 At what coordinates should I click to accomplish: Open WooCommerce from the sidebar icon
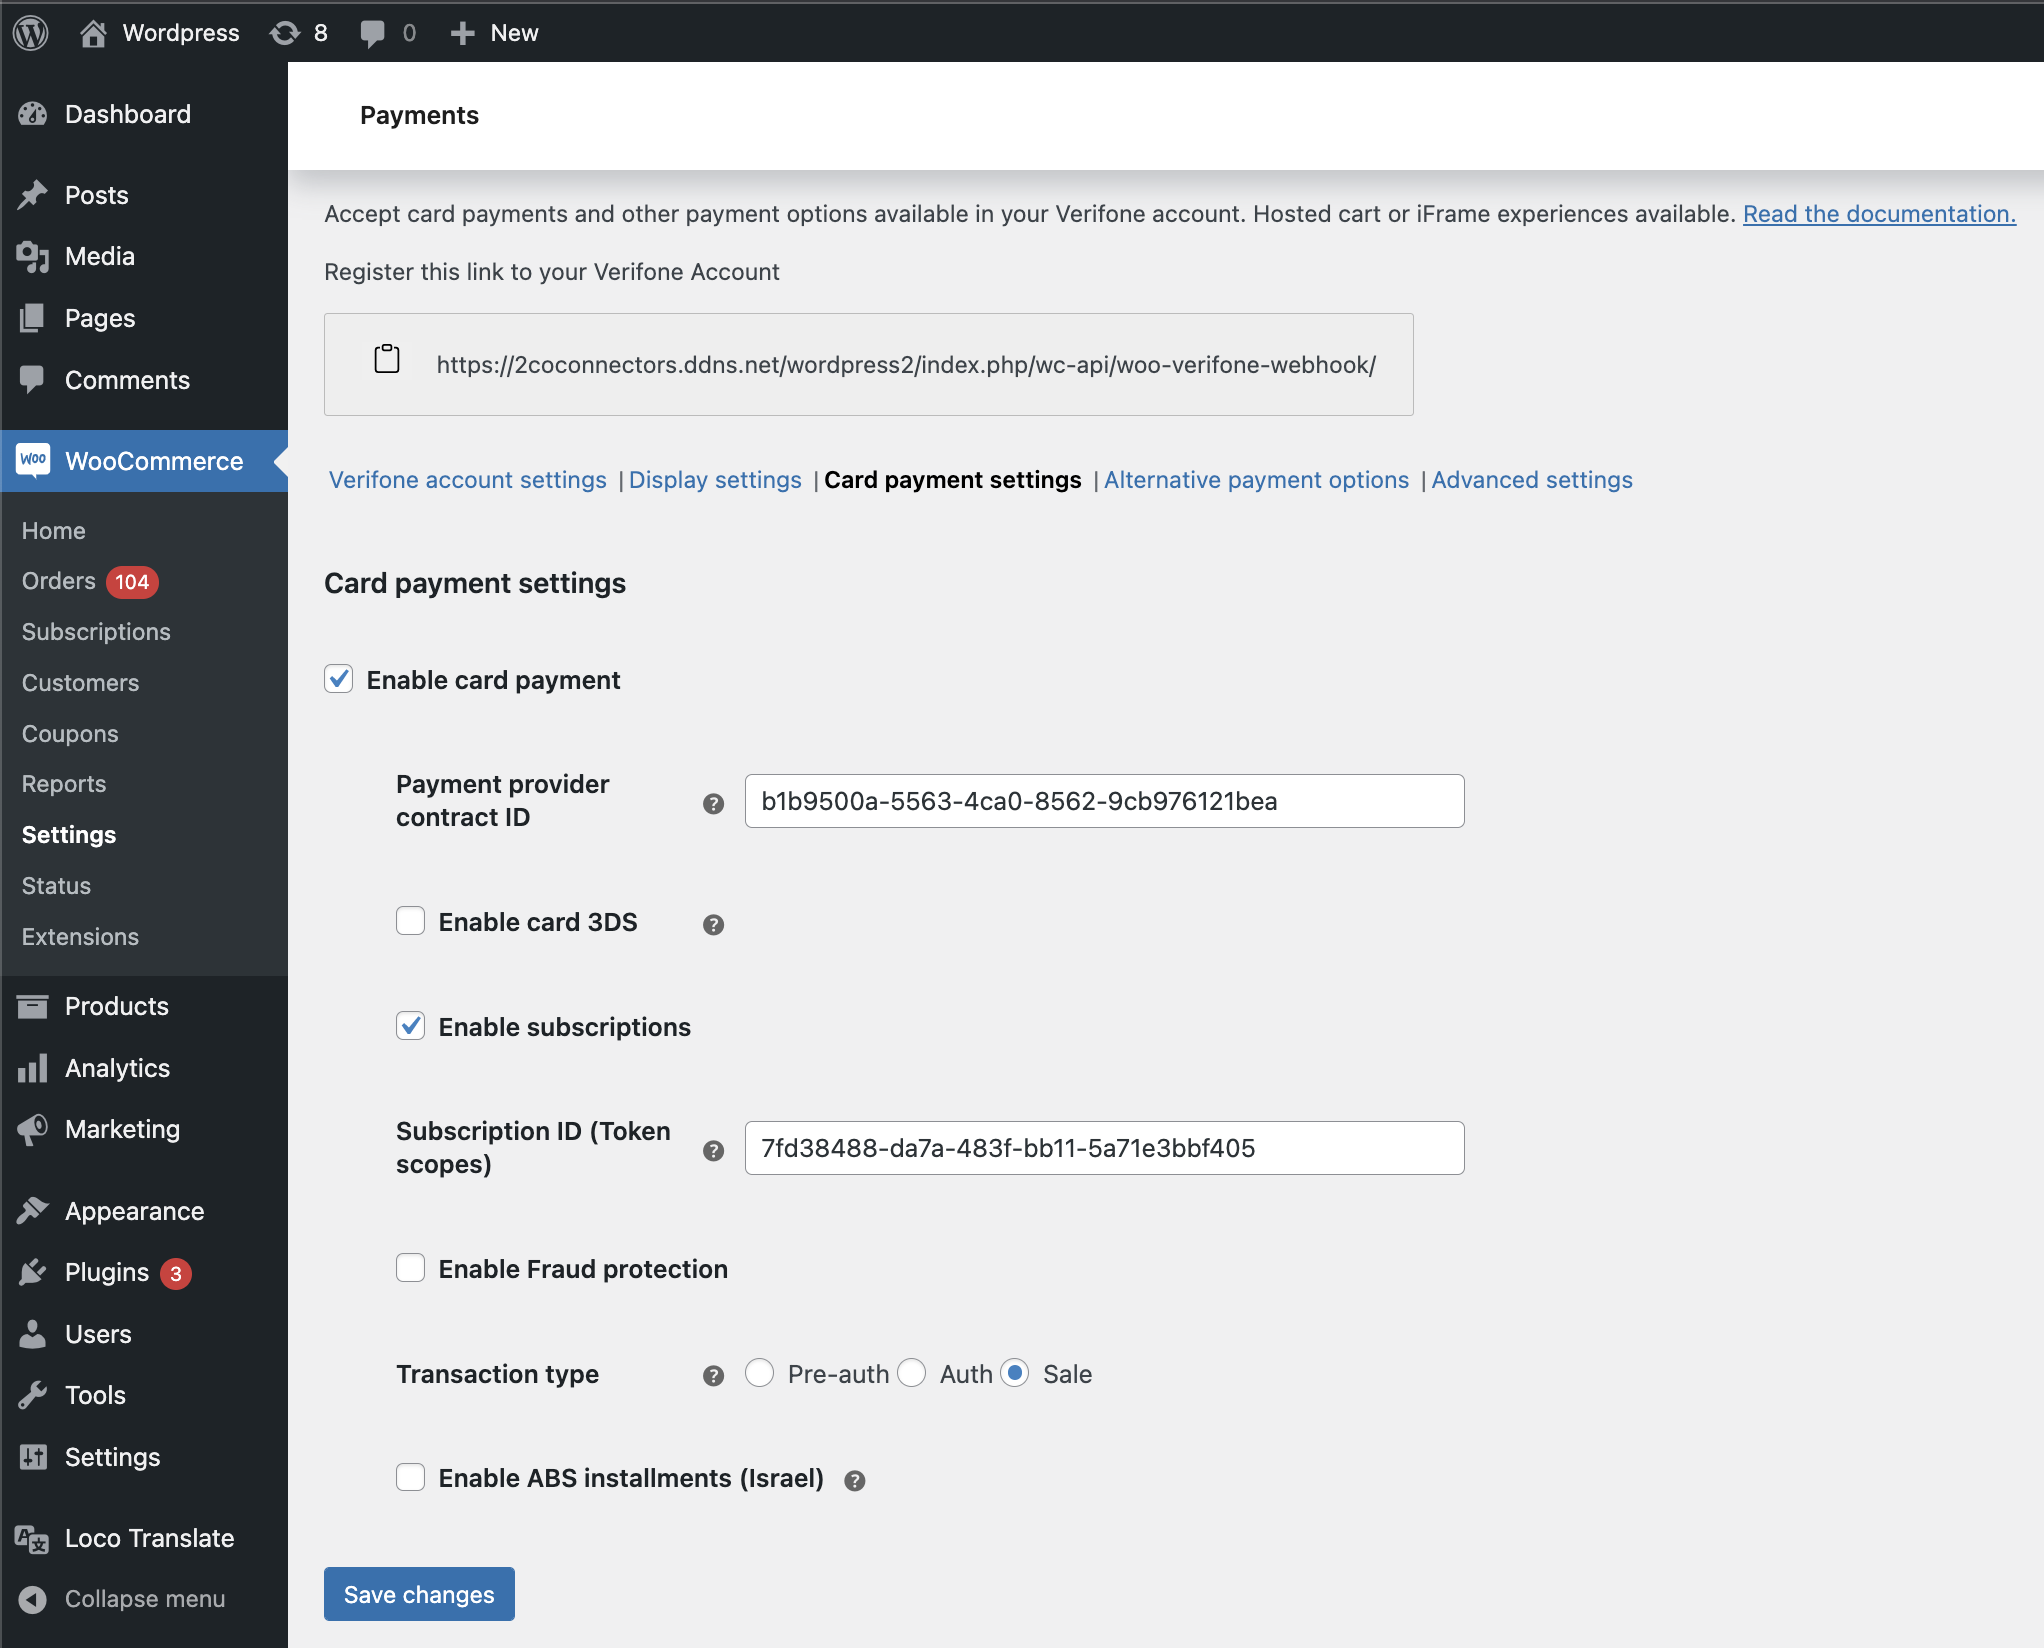click(x=33, y=461)
